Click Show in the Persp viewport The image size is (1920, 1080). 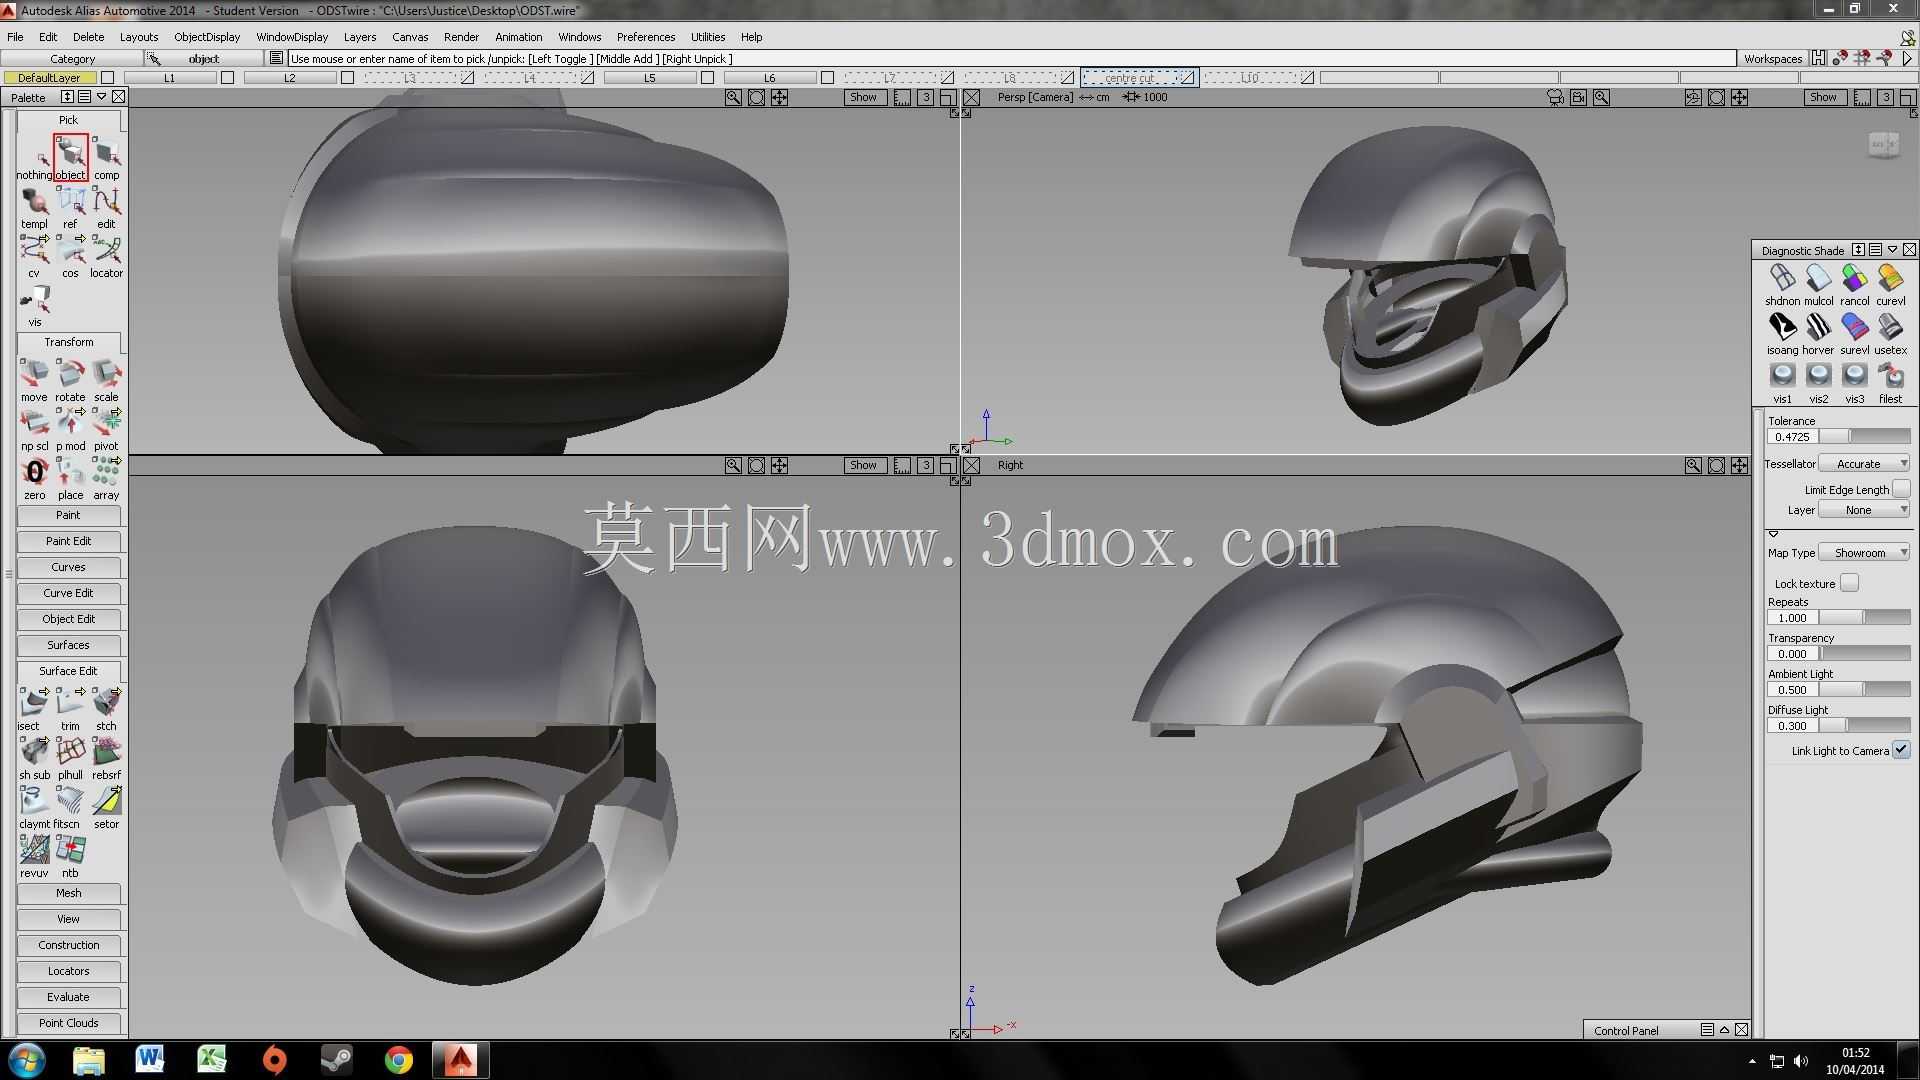[1823, 98]
